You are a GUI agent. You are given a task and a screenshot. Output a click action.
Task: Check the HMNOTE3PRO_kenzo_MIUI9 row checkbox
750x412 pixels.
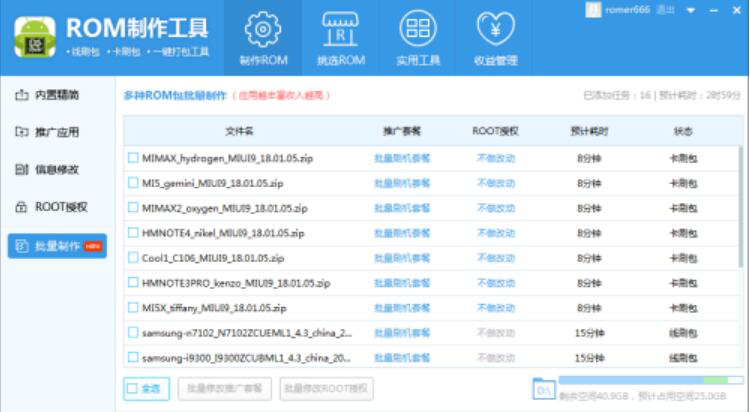click(133, 282)
